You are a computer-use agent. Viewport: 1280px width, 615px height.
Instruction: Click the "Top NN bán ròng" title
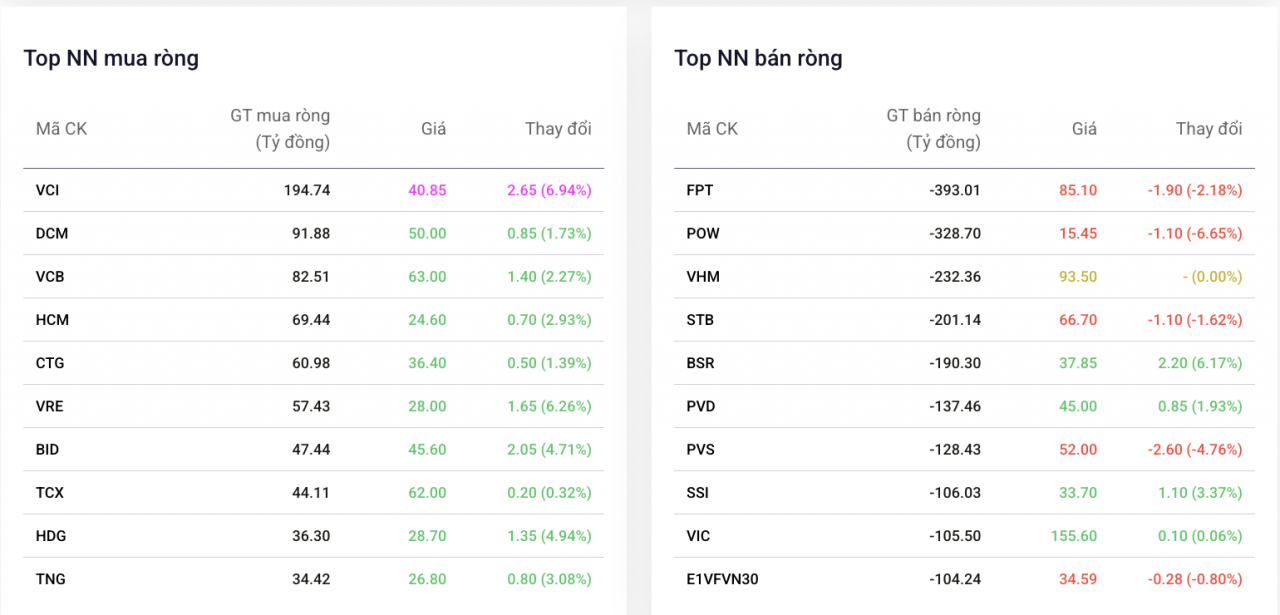point(758,58)
